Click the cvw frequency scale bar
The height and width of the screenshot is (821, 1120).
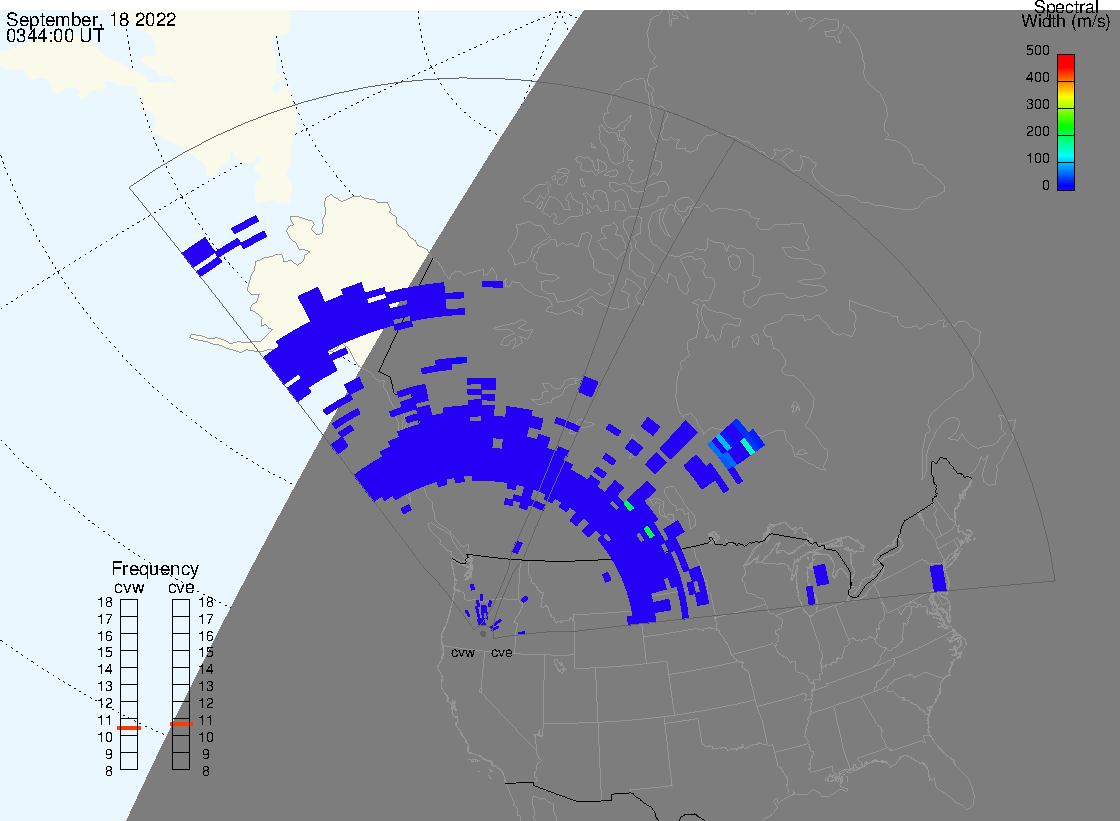pos(129,685)
